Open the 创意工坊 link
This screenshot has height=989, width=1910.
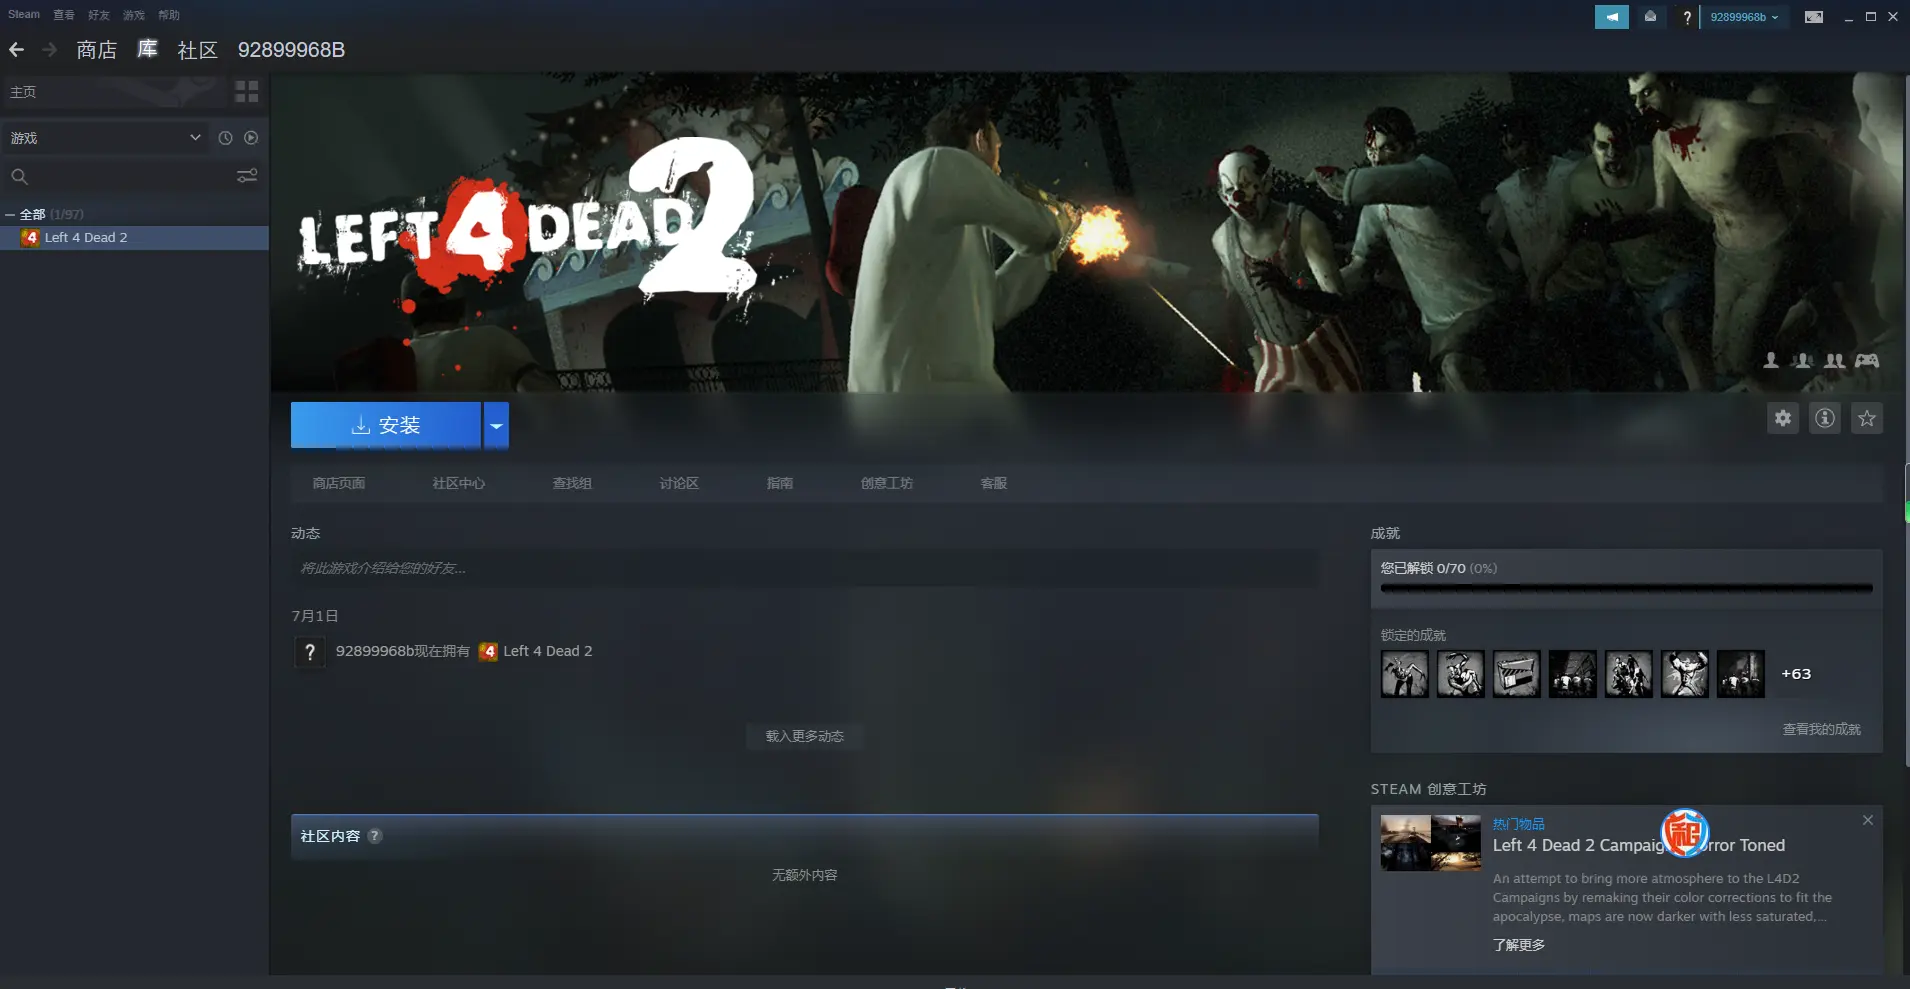[x=886, y=483]
